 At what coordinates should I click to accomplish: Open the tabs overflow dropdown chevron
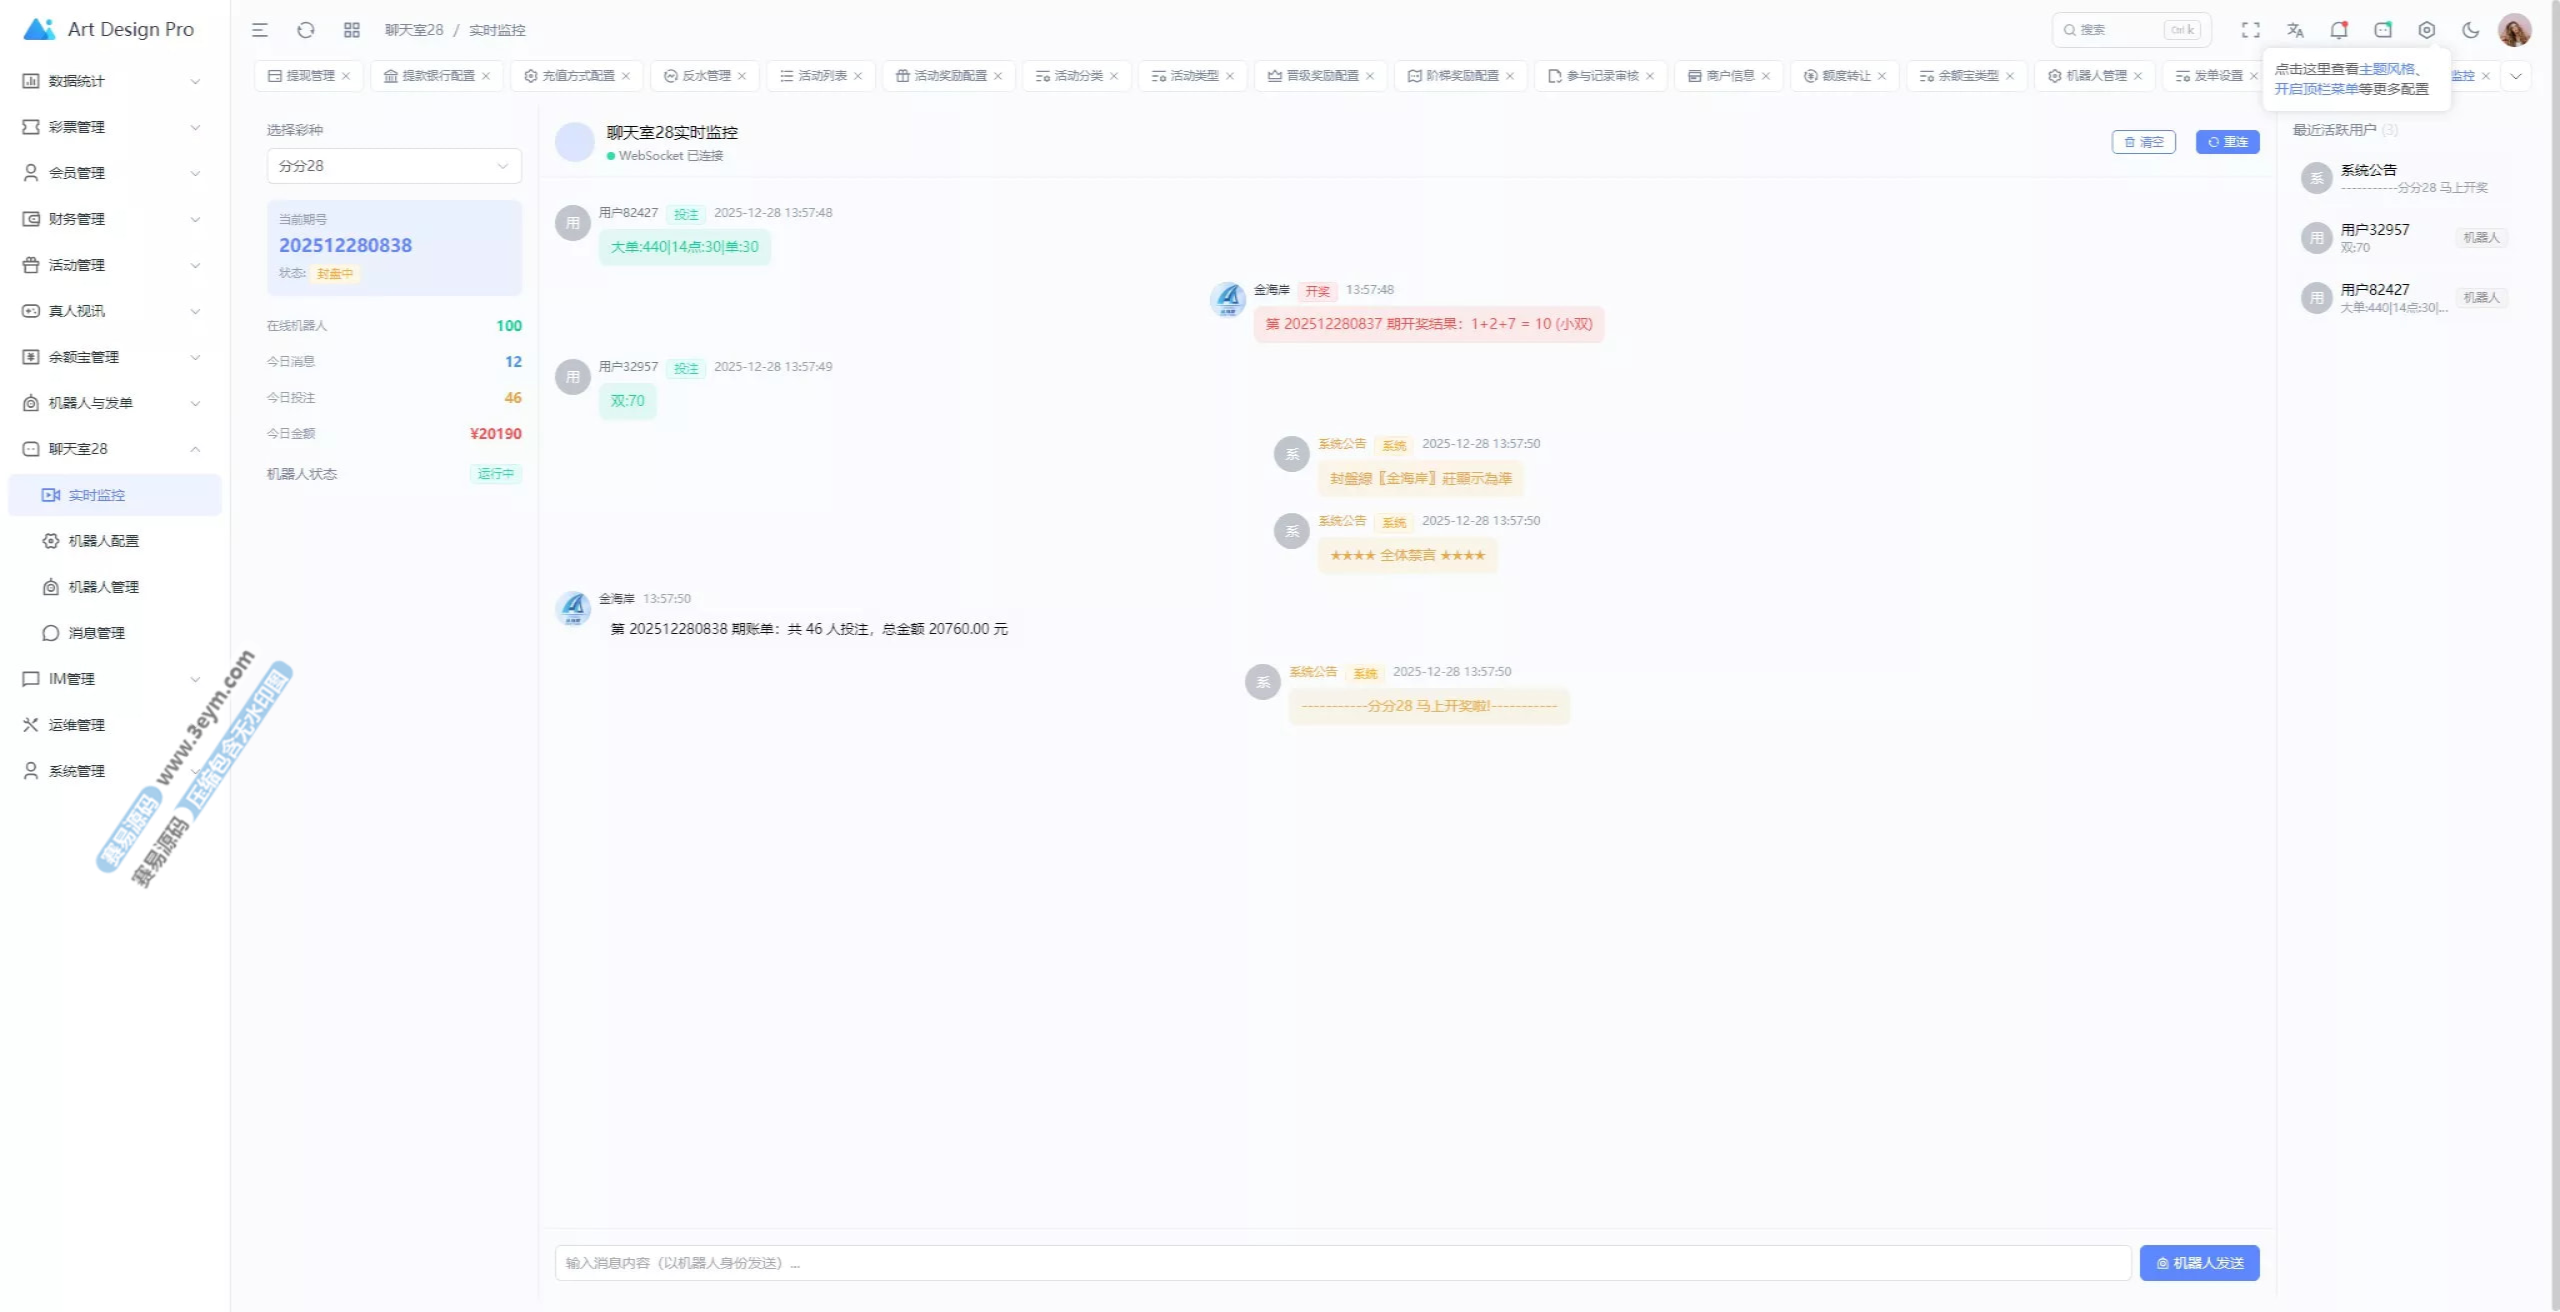[2516, 76]
